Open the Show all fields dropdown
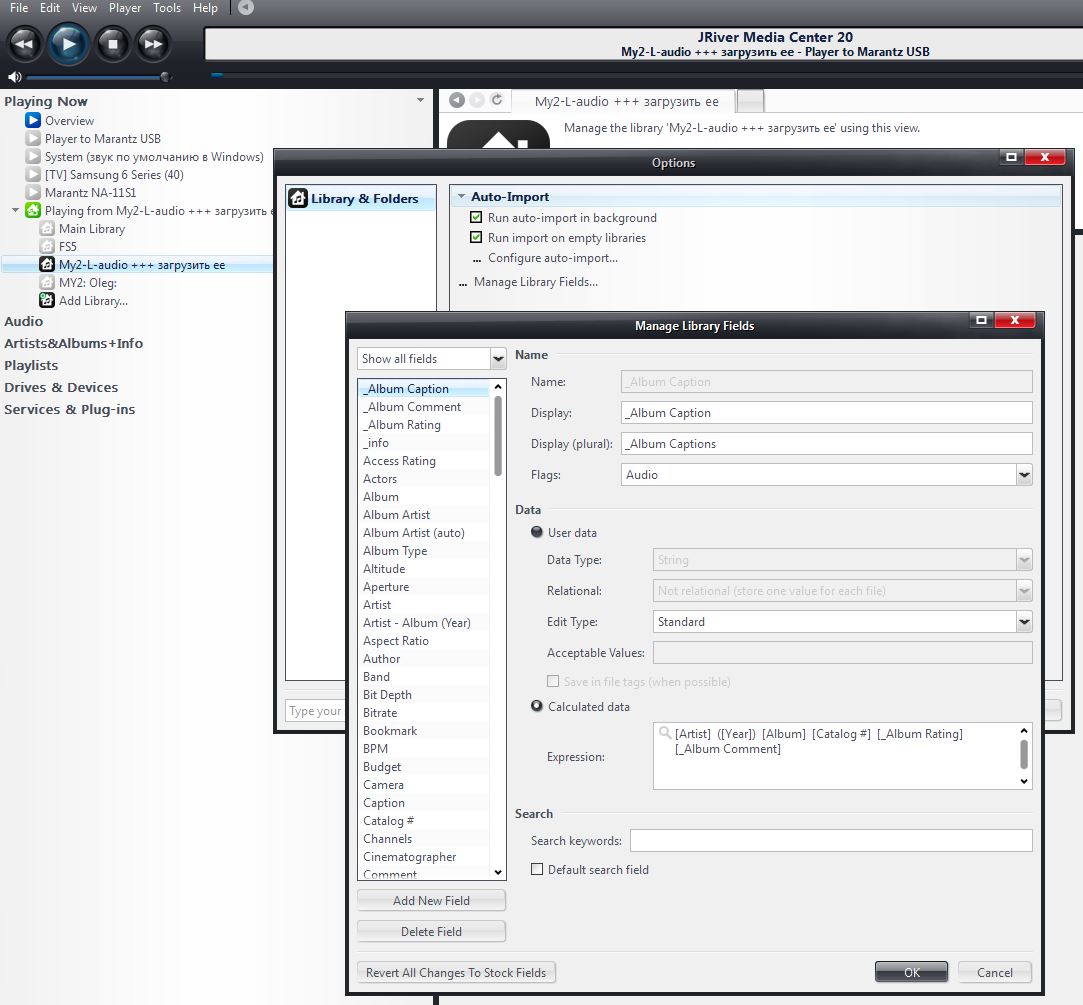The height and width of the screenshot is (1005, 1083). point(497,358)
